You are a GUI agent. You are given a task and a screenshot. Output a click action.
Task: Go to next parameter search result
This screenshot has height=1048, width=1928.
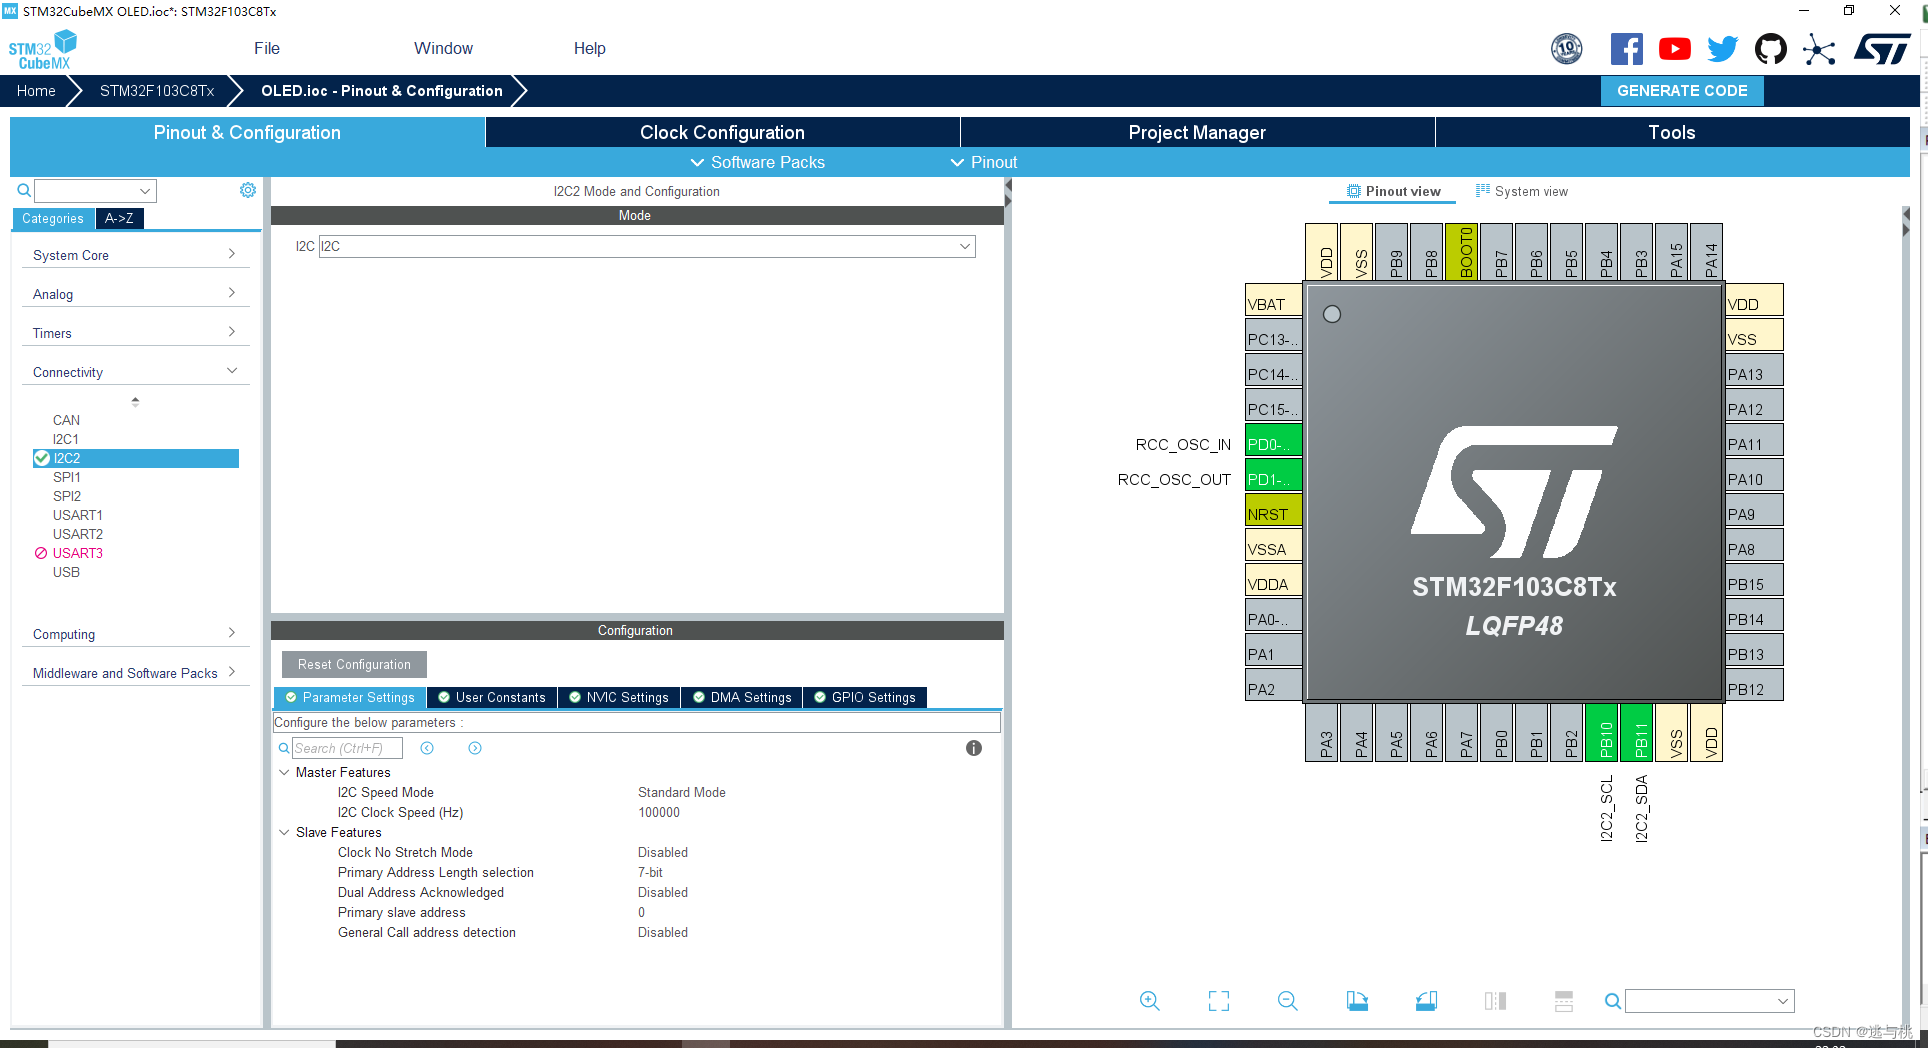pyautogui.click(x=475, y=748)
